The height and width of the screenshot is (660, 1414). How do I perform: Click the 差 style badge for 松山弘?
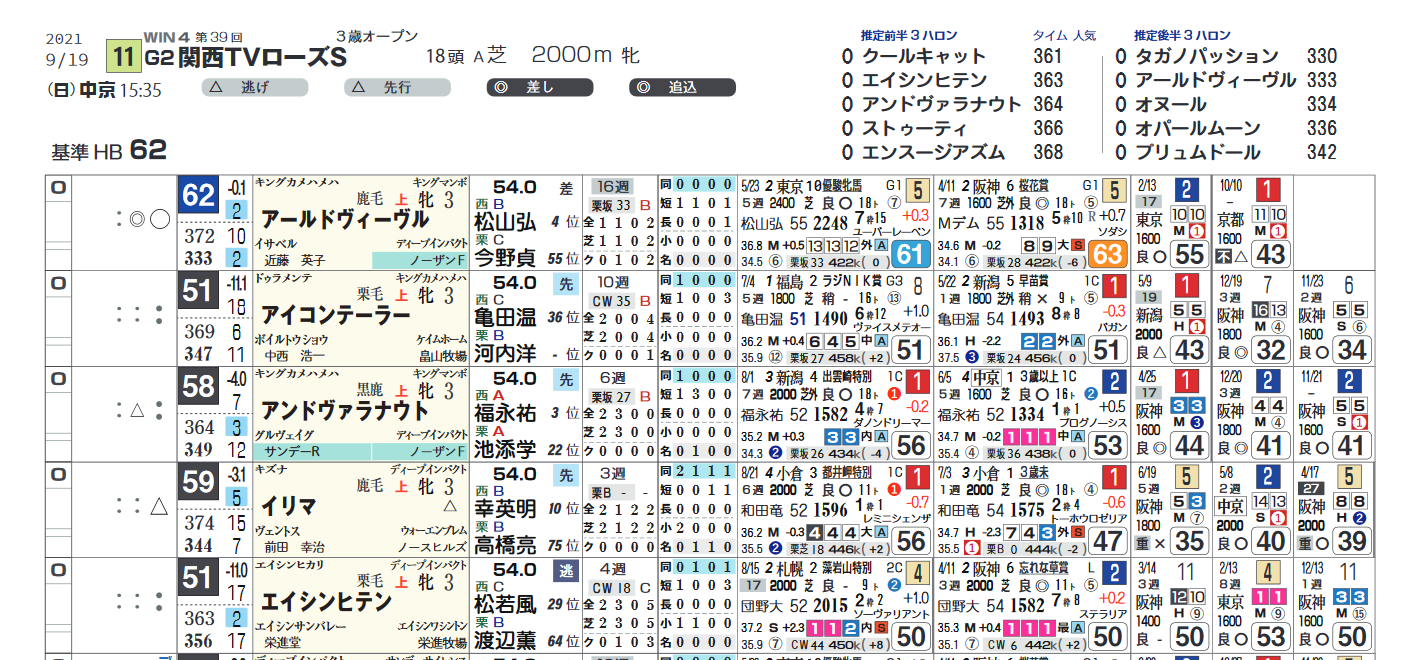click(565, 188)
